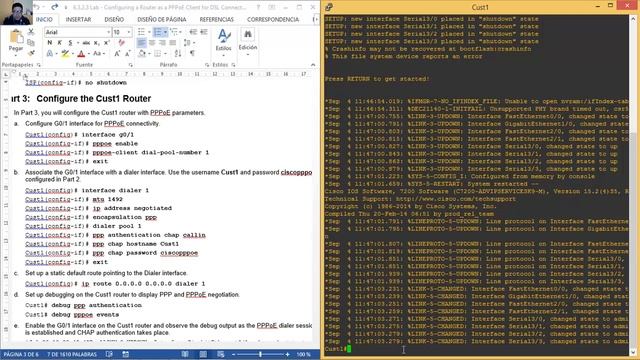
Task: Toggle align right
Action: pyautogui.click(x=162, y=42)
